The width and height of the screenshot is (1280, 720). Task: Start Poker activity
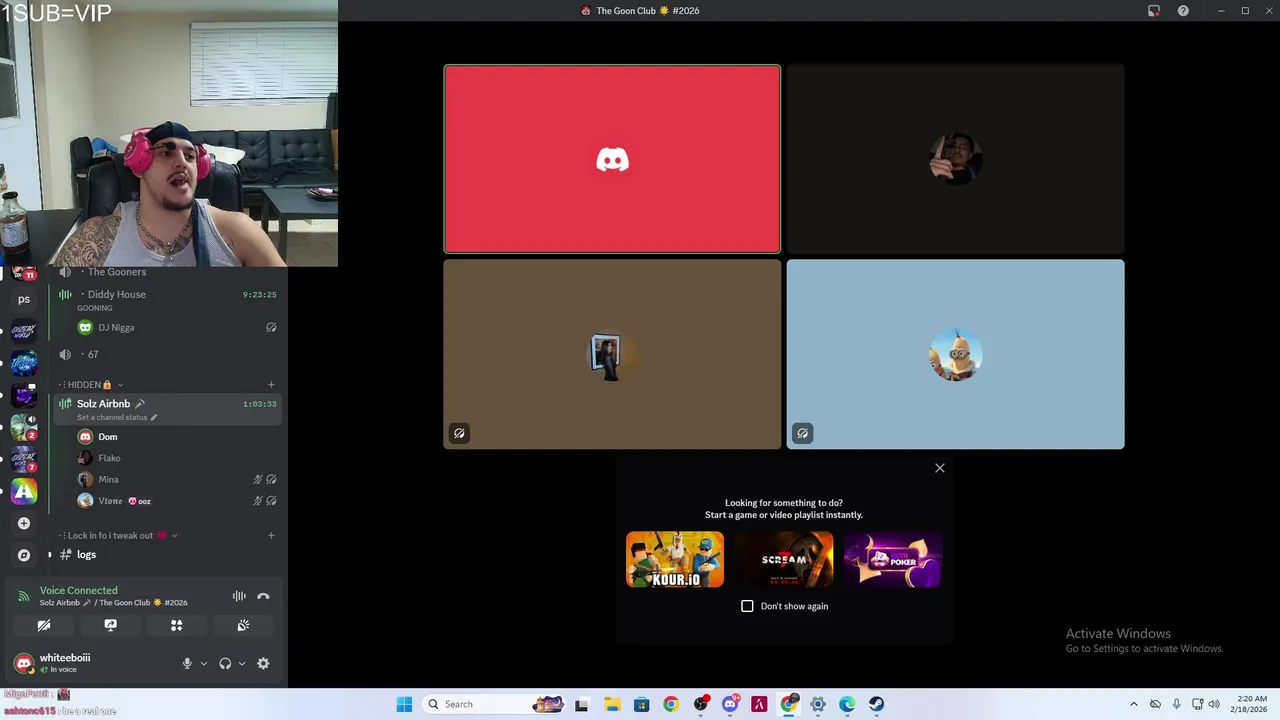pyautogui.click(x=892, y=559)
